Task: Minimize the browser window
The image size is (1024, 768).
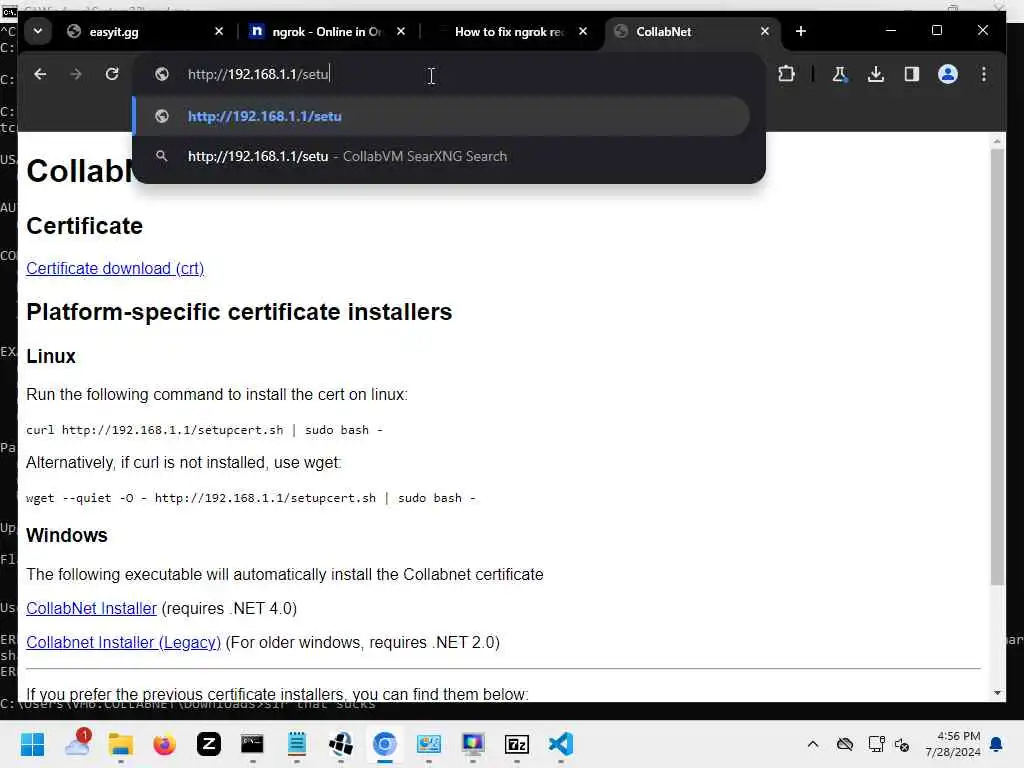Action: [x=891, y=31]
